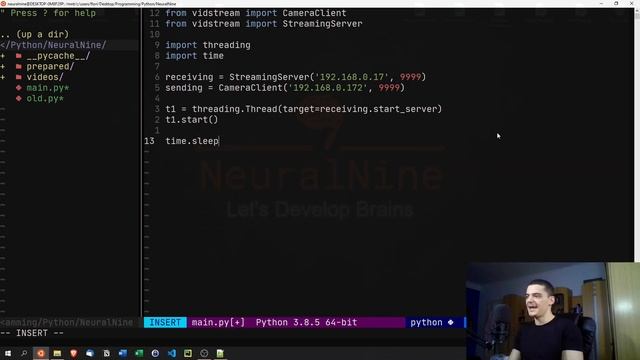The width and height of the screenshot is (640, 360).
Task: Click line number 13 in the gutter
Action: point(149,141)
